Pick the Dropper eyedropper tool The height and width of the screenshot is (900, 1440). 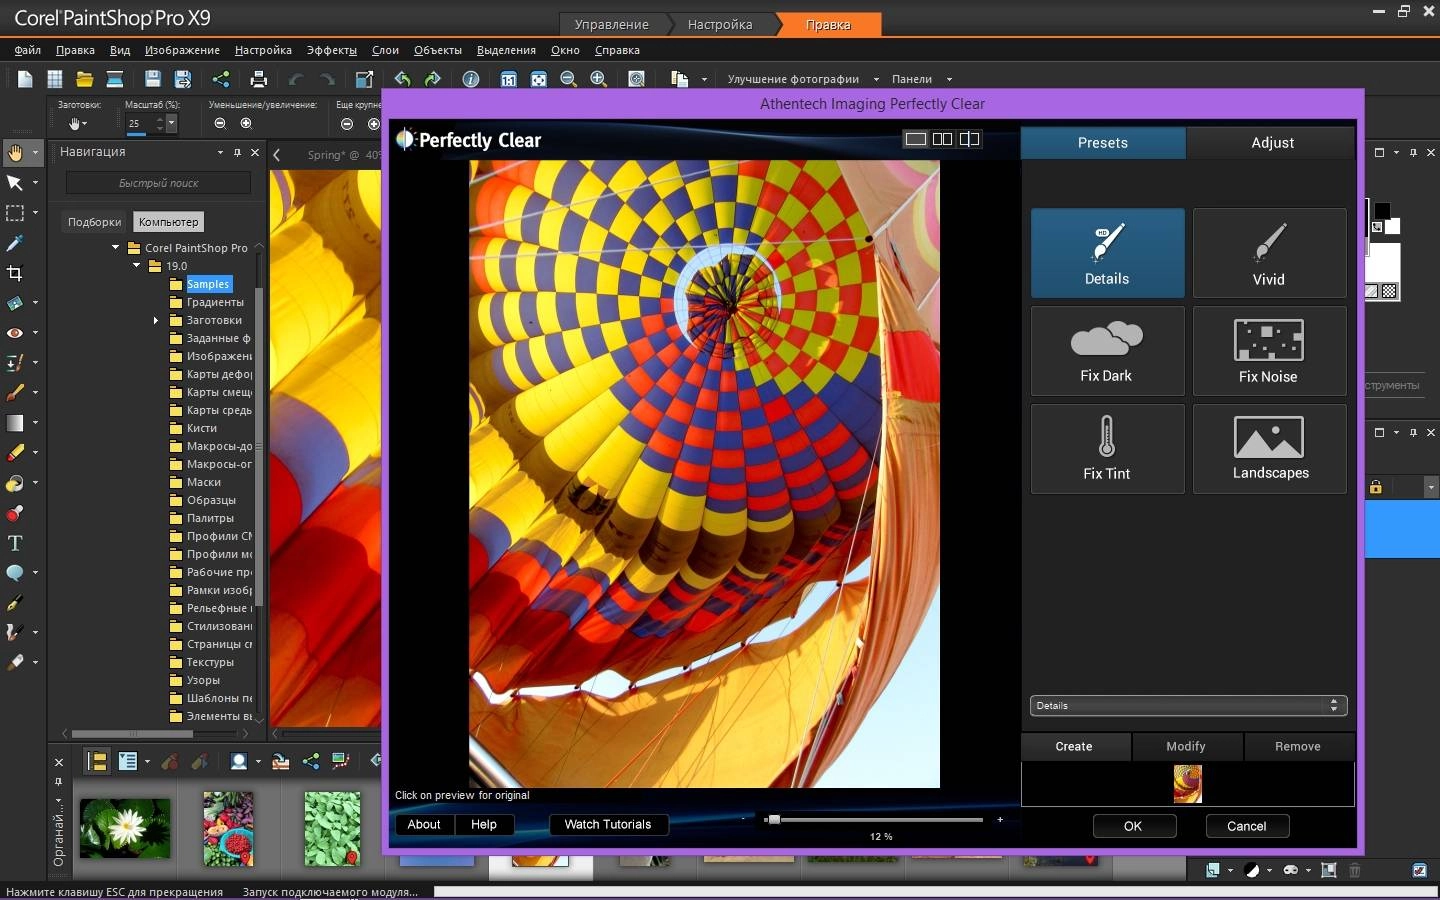(x=15, y=243)
